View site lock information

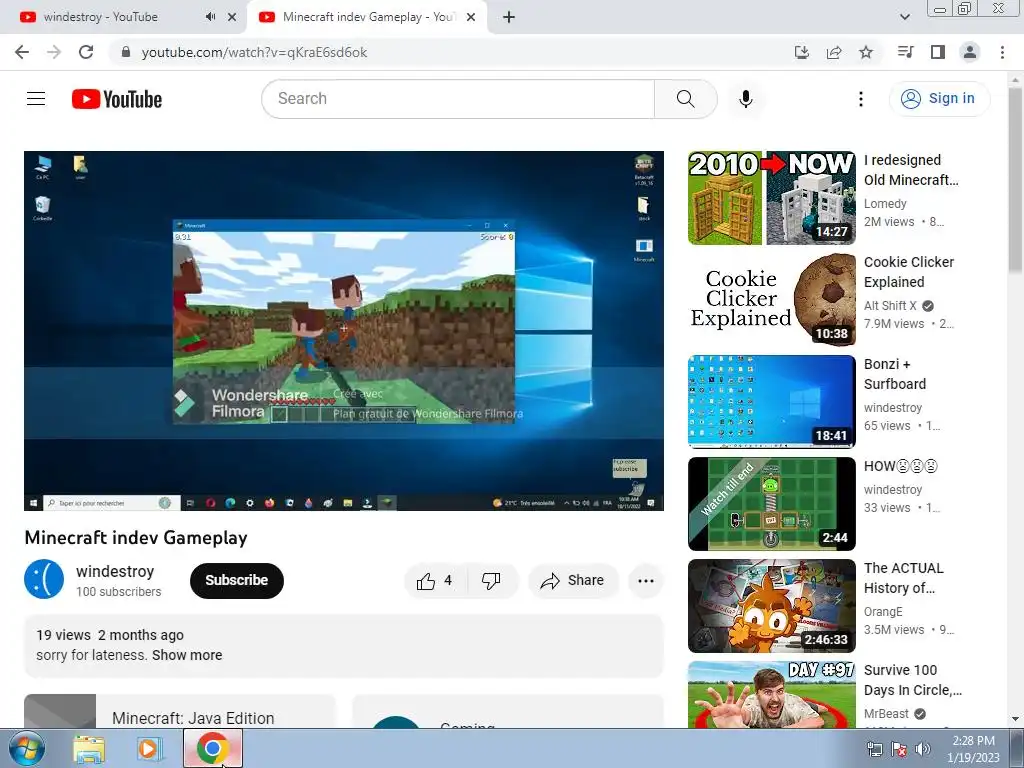126,52
